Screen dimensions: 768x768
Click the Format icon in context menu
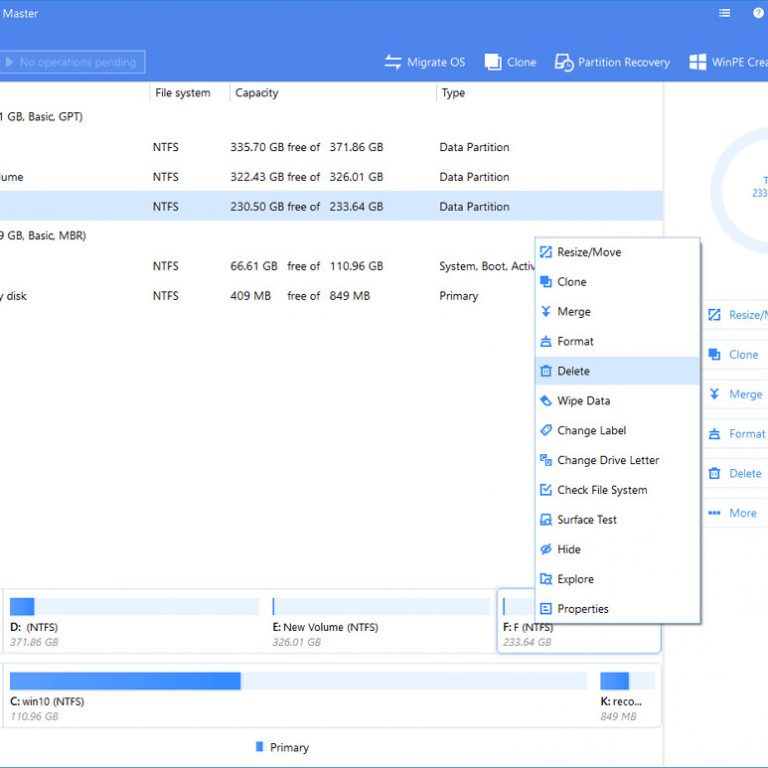[546, 341]
